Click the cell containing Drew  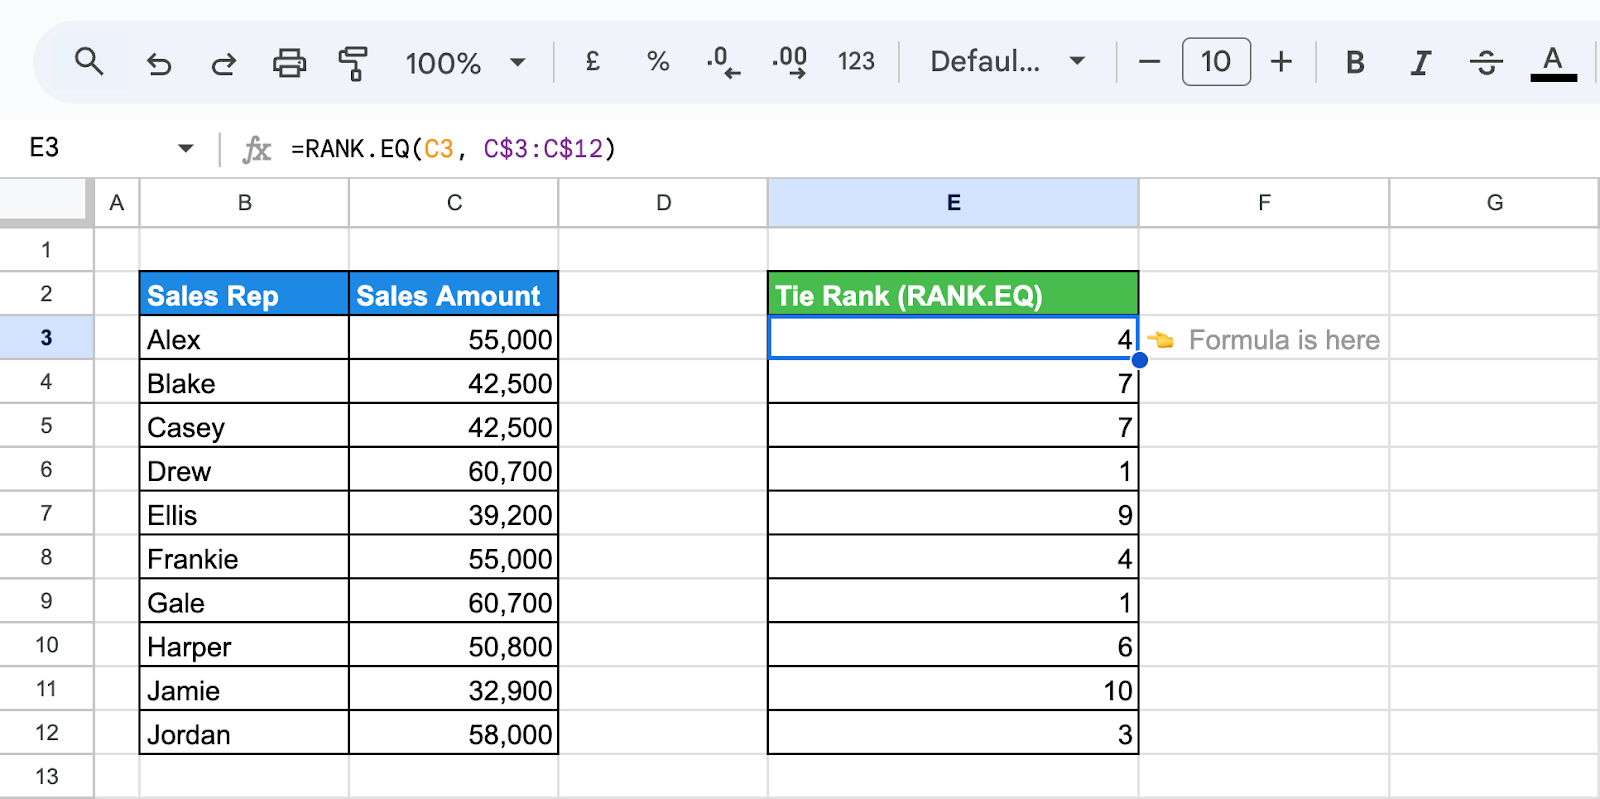[x=244, y=470]
